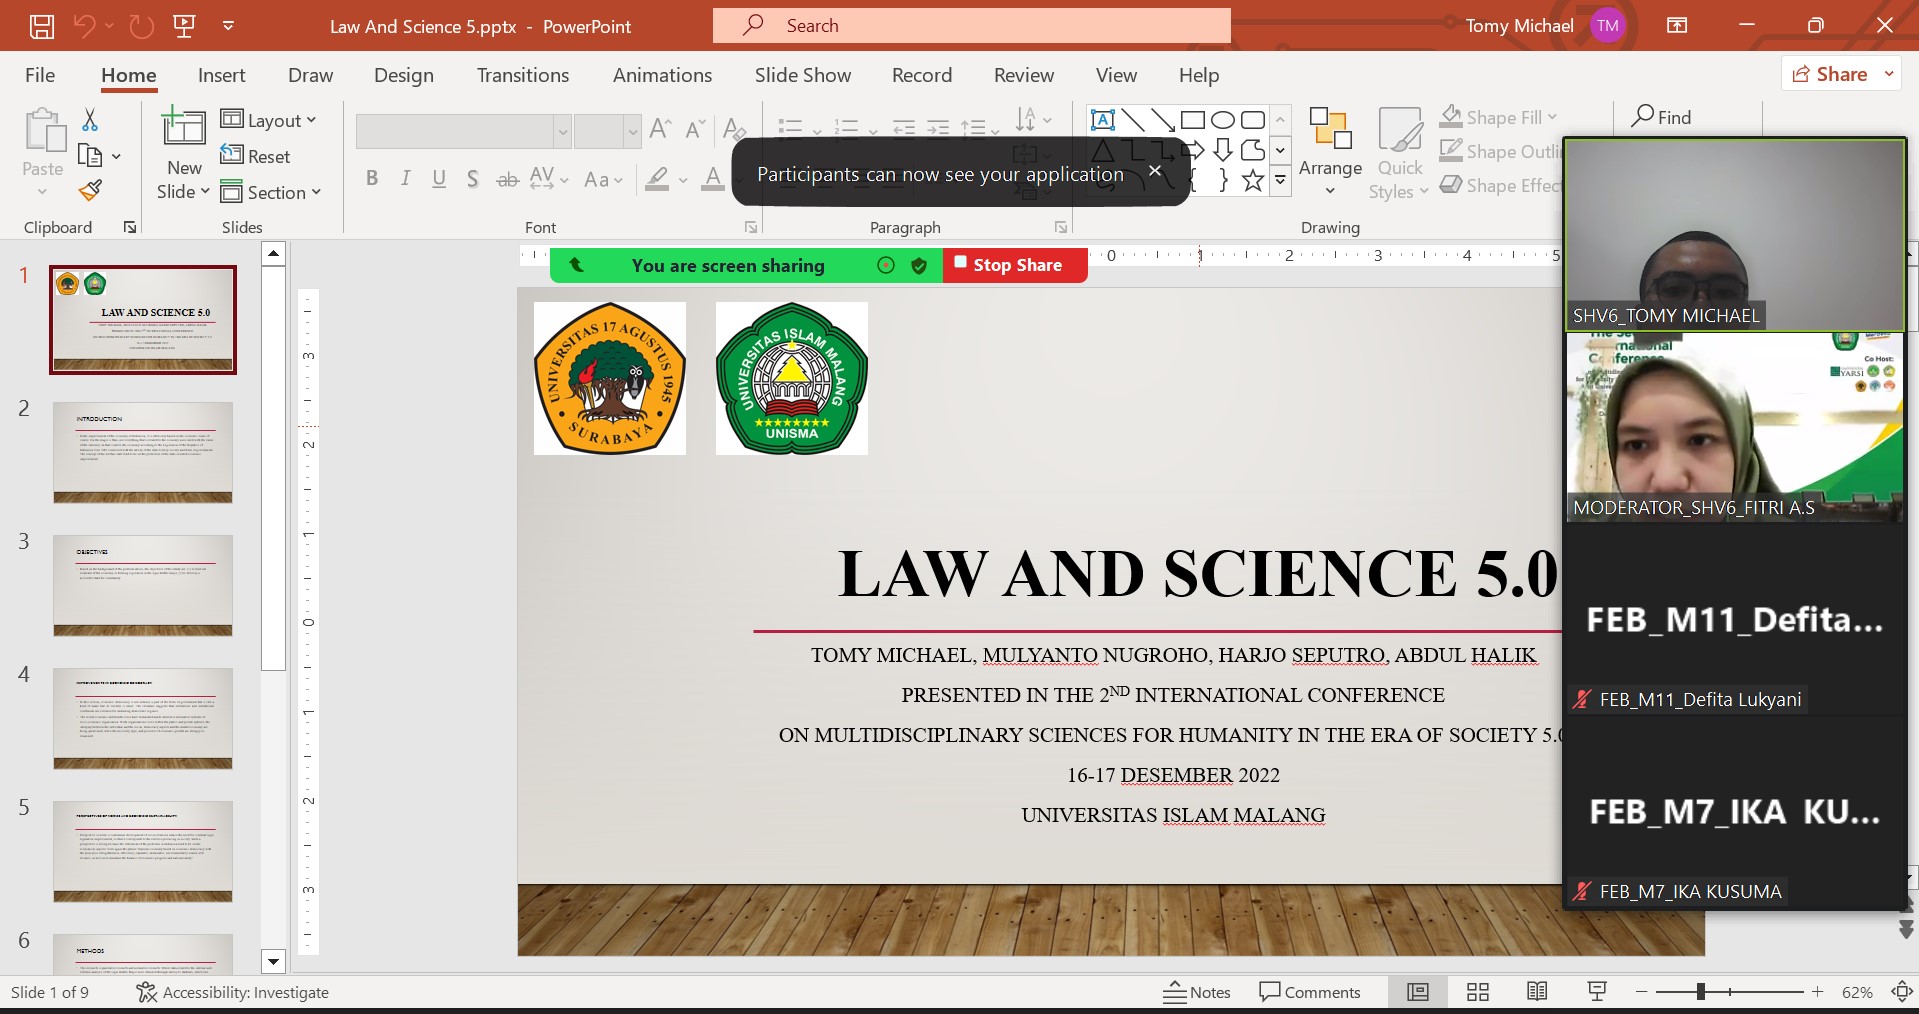Click Start From Beginning presentation icon
This screenshot has height=1014, width=1919.
click(184, 26)
